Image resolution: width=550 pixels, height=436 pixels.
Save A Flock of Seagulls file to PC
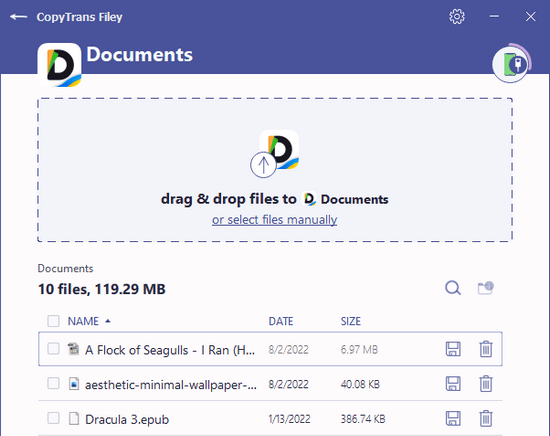click(453, 349)
